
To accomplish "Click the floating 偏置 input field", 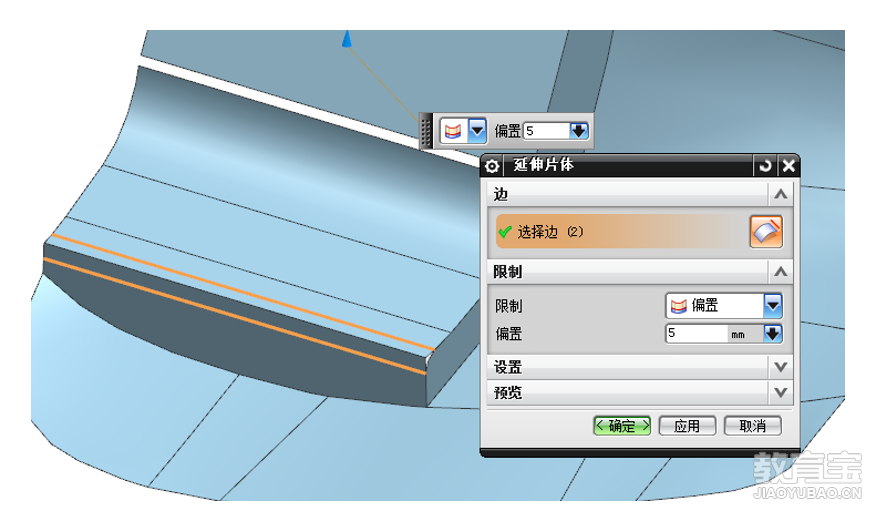I will tap(546, 131).
